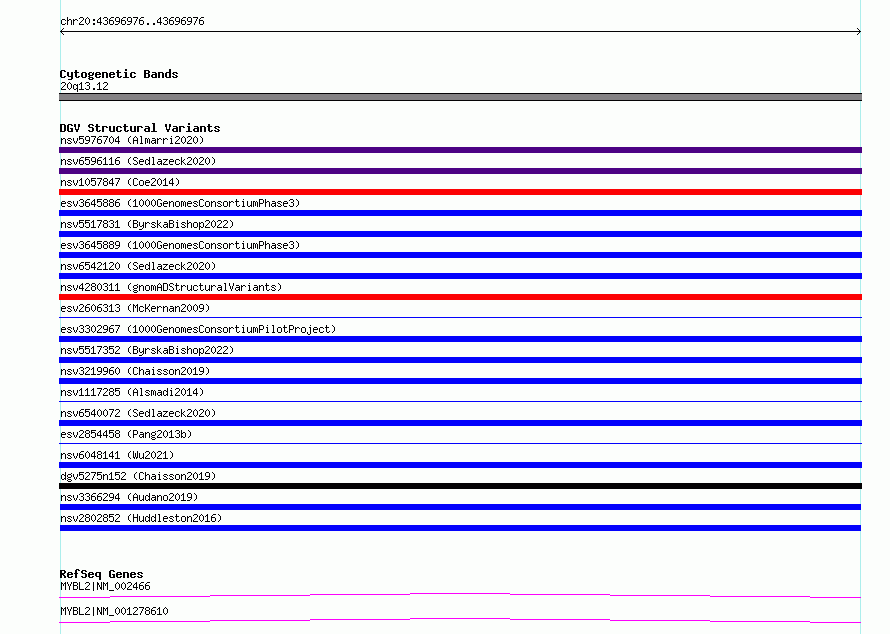Open variant nsv5976704 (Almarri2020)
This screenshot has height=634, width=890.
coord(132,140)
